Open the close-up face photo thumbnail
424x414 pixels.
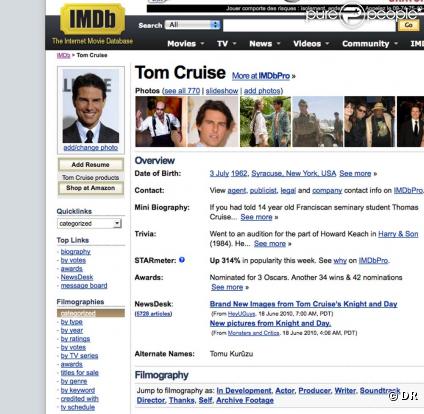click(x=213, y=122)
